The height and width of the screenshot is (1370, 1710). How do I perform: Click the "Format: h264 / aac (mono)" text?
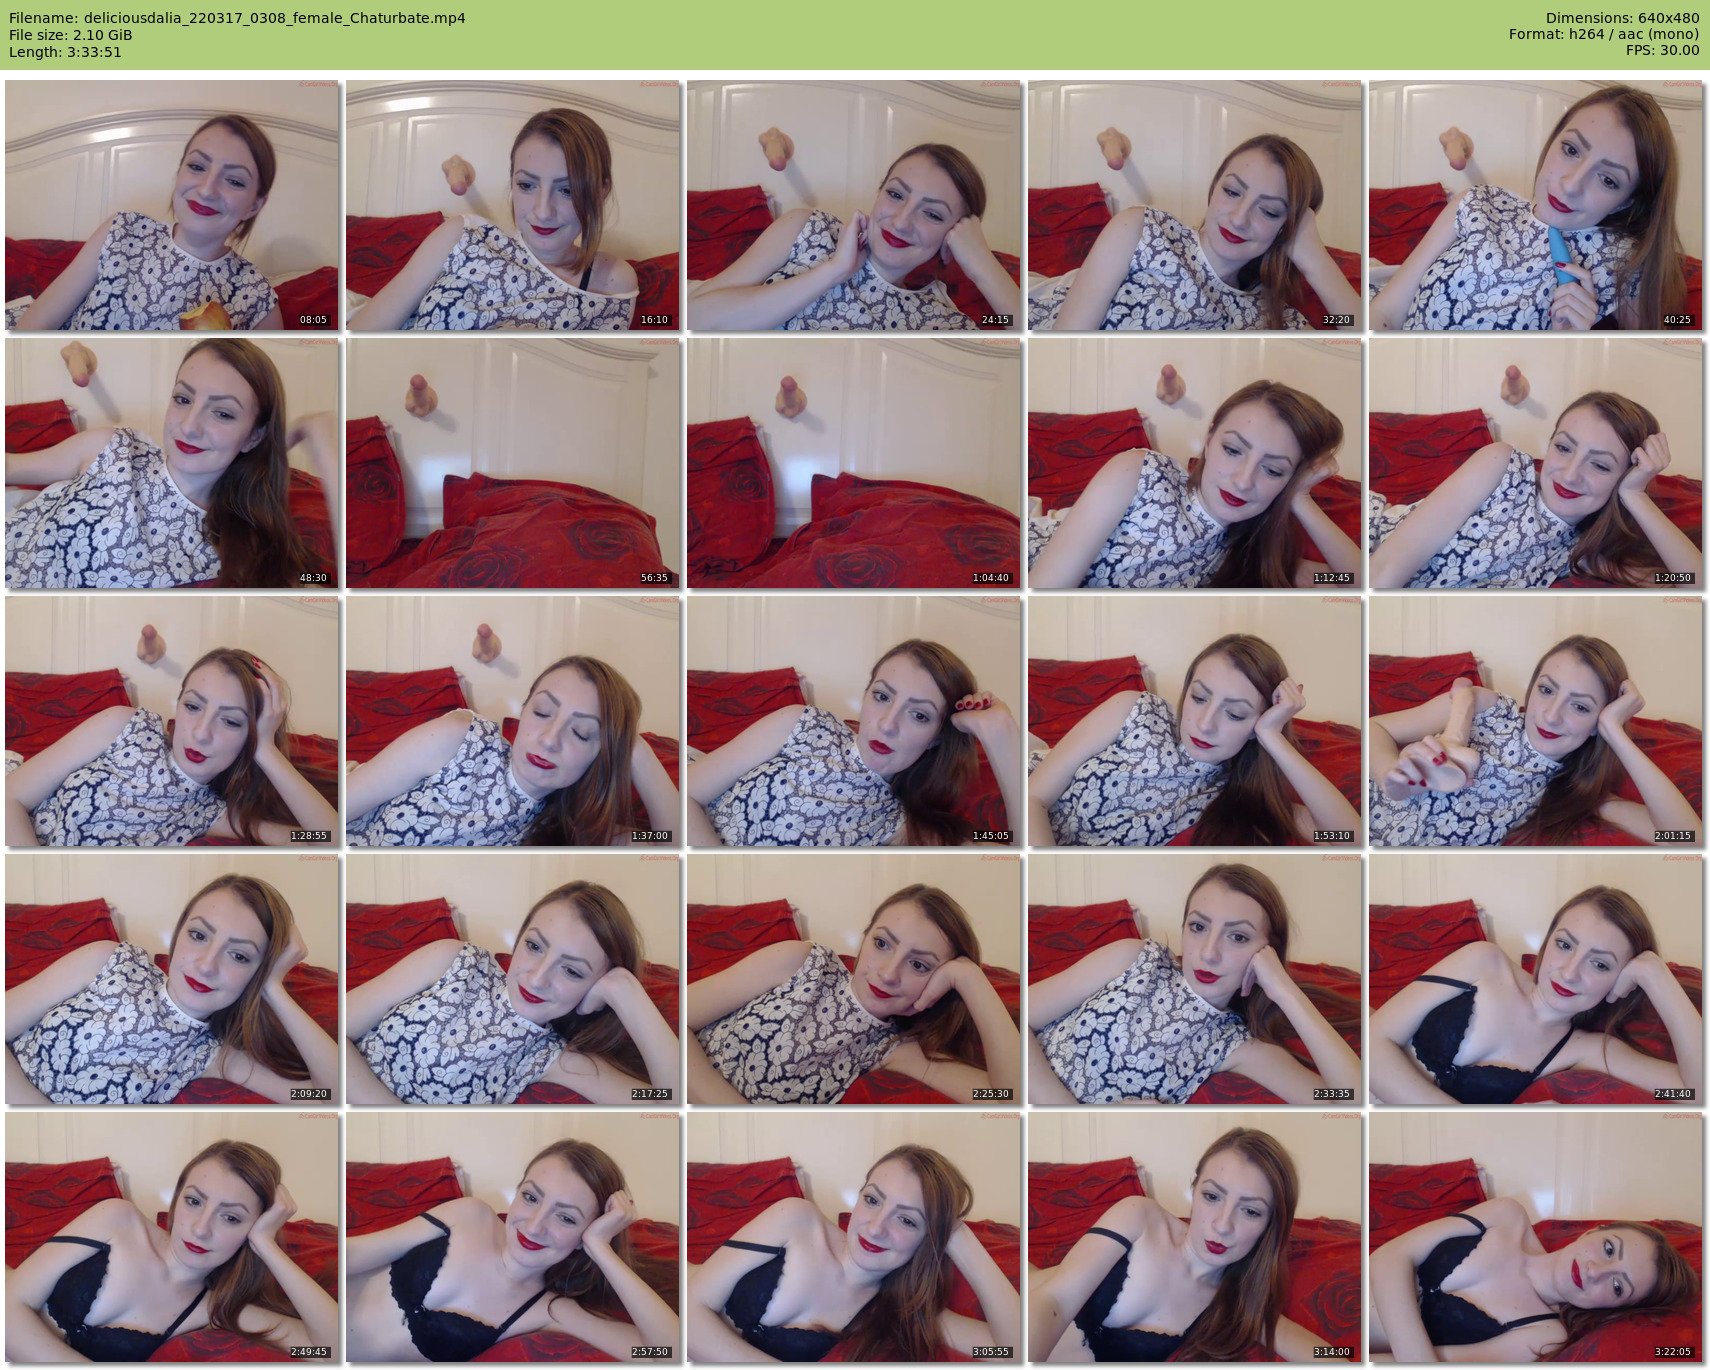pos(1604,35)
